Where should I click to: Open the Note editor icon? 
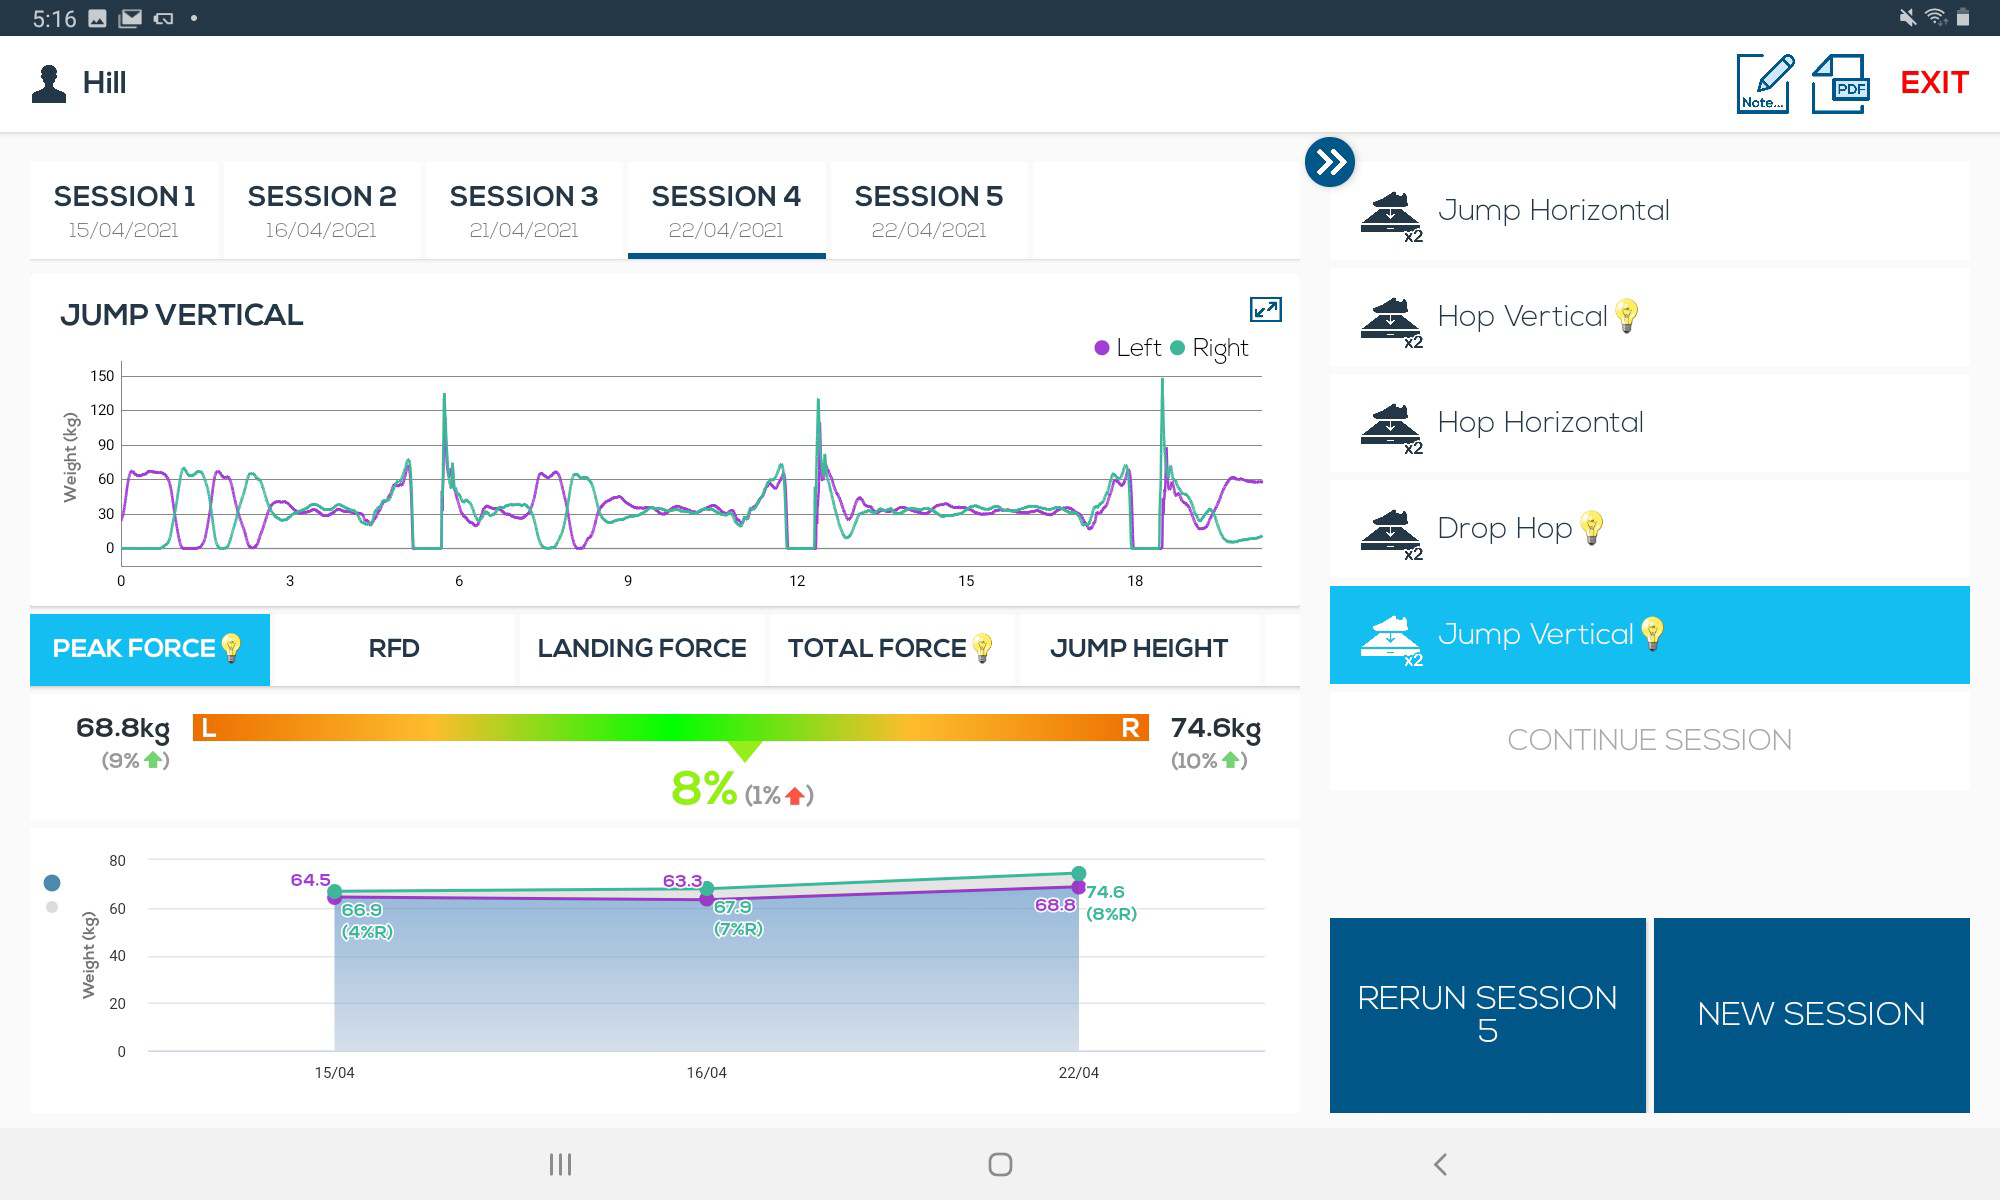click(1764, 84)
